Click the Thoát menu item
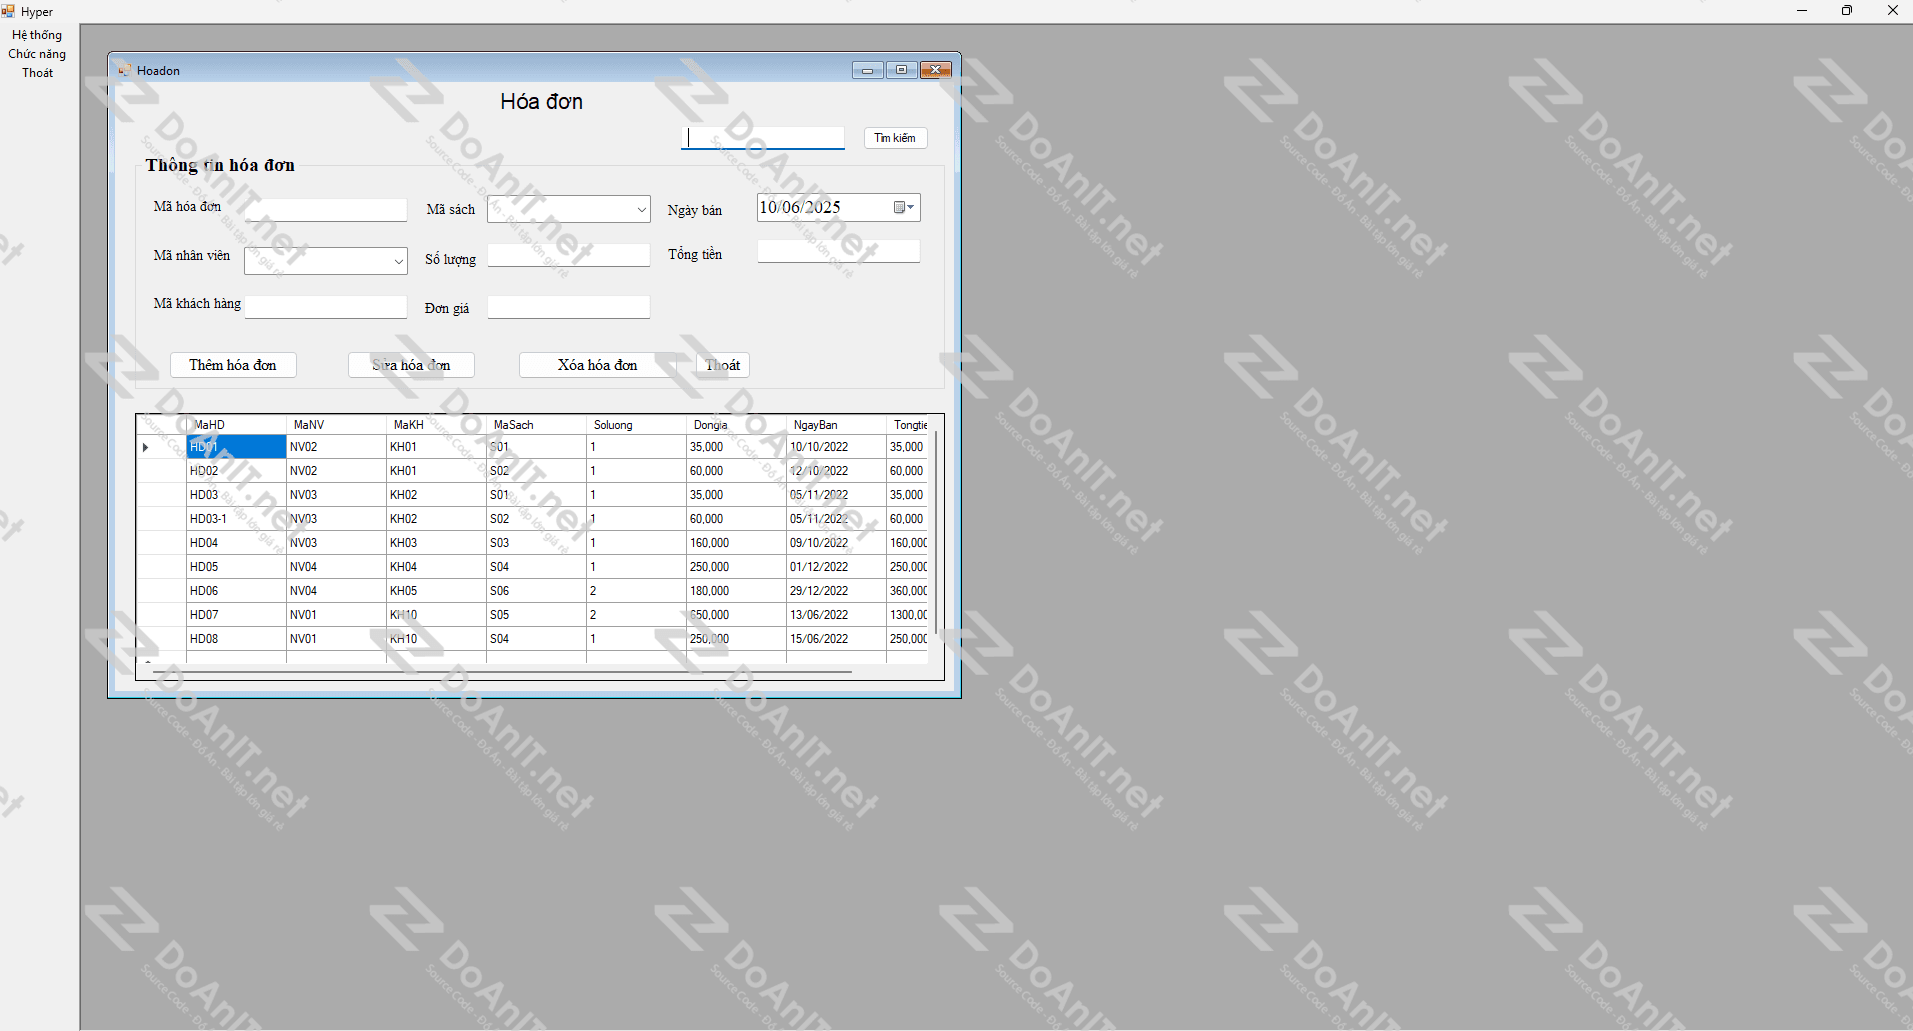Viewport: 1913px width, 1031px height. tap(37, 73)
